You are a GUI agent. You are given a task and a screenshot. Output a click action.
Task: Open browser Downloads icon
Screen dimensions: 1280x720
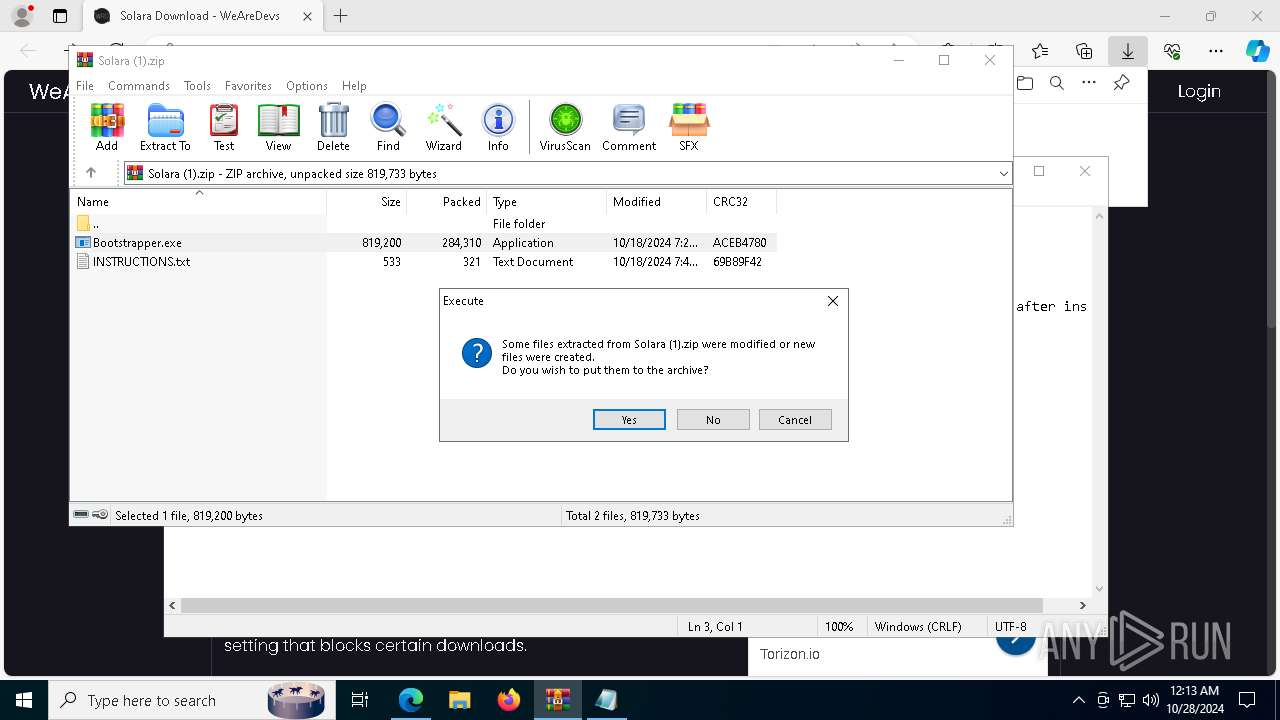click(1127, 51)
